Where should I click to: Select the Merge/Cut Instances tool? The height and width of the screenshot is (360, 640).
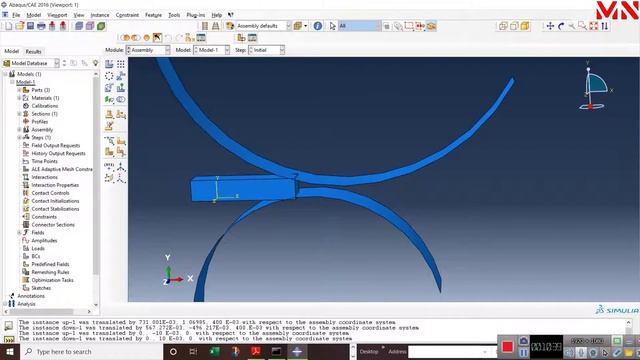pos(121,100)
